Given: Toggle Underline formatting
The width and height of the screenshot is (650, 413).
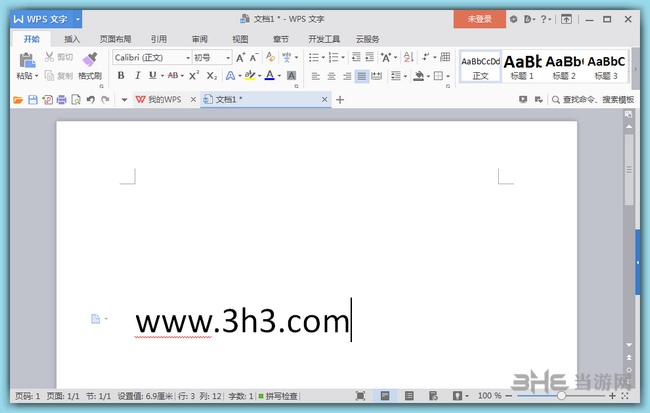Looking at the screenshot, I should tap(152, 75).
